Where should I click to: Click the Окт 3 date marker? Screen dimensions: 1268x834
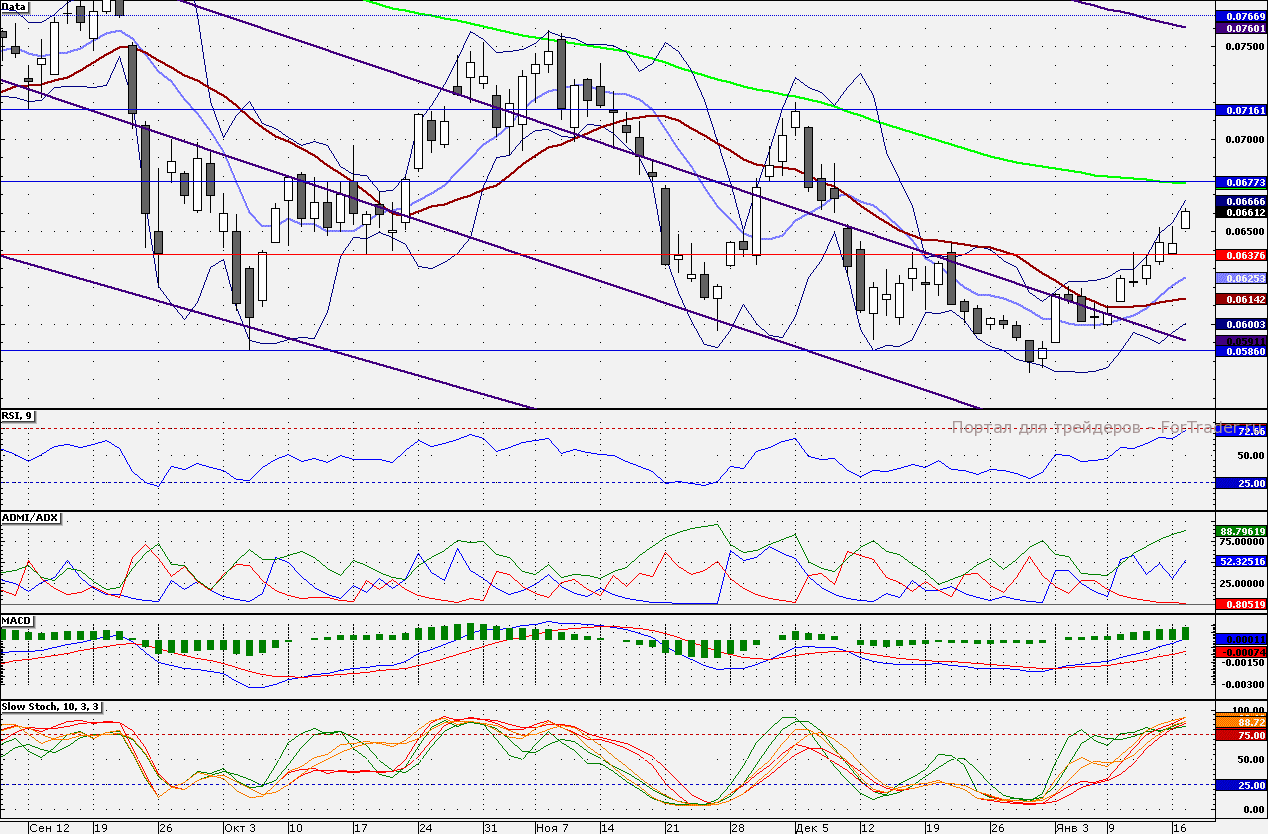click(x=240, y=828)
